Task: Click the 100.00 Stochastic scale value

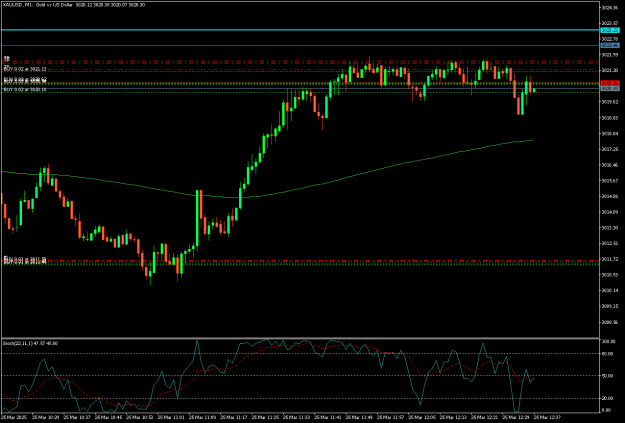Action: pyautogui.click(x=608, y=342)
